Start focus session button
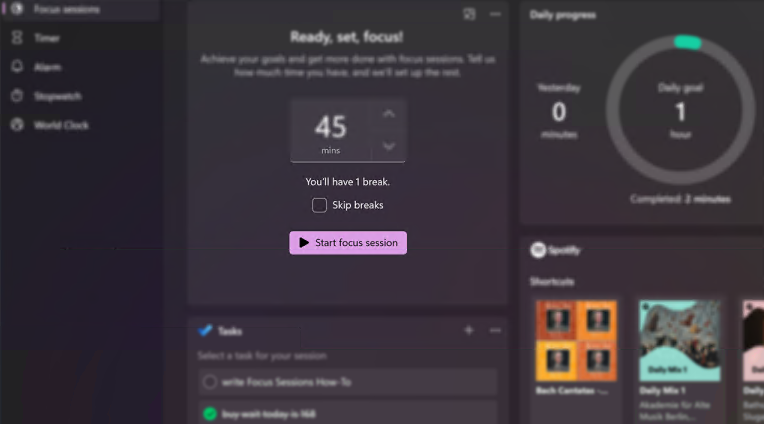 tap(348, 243)
